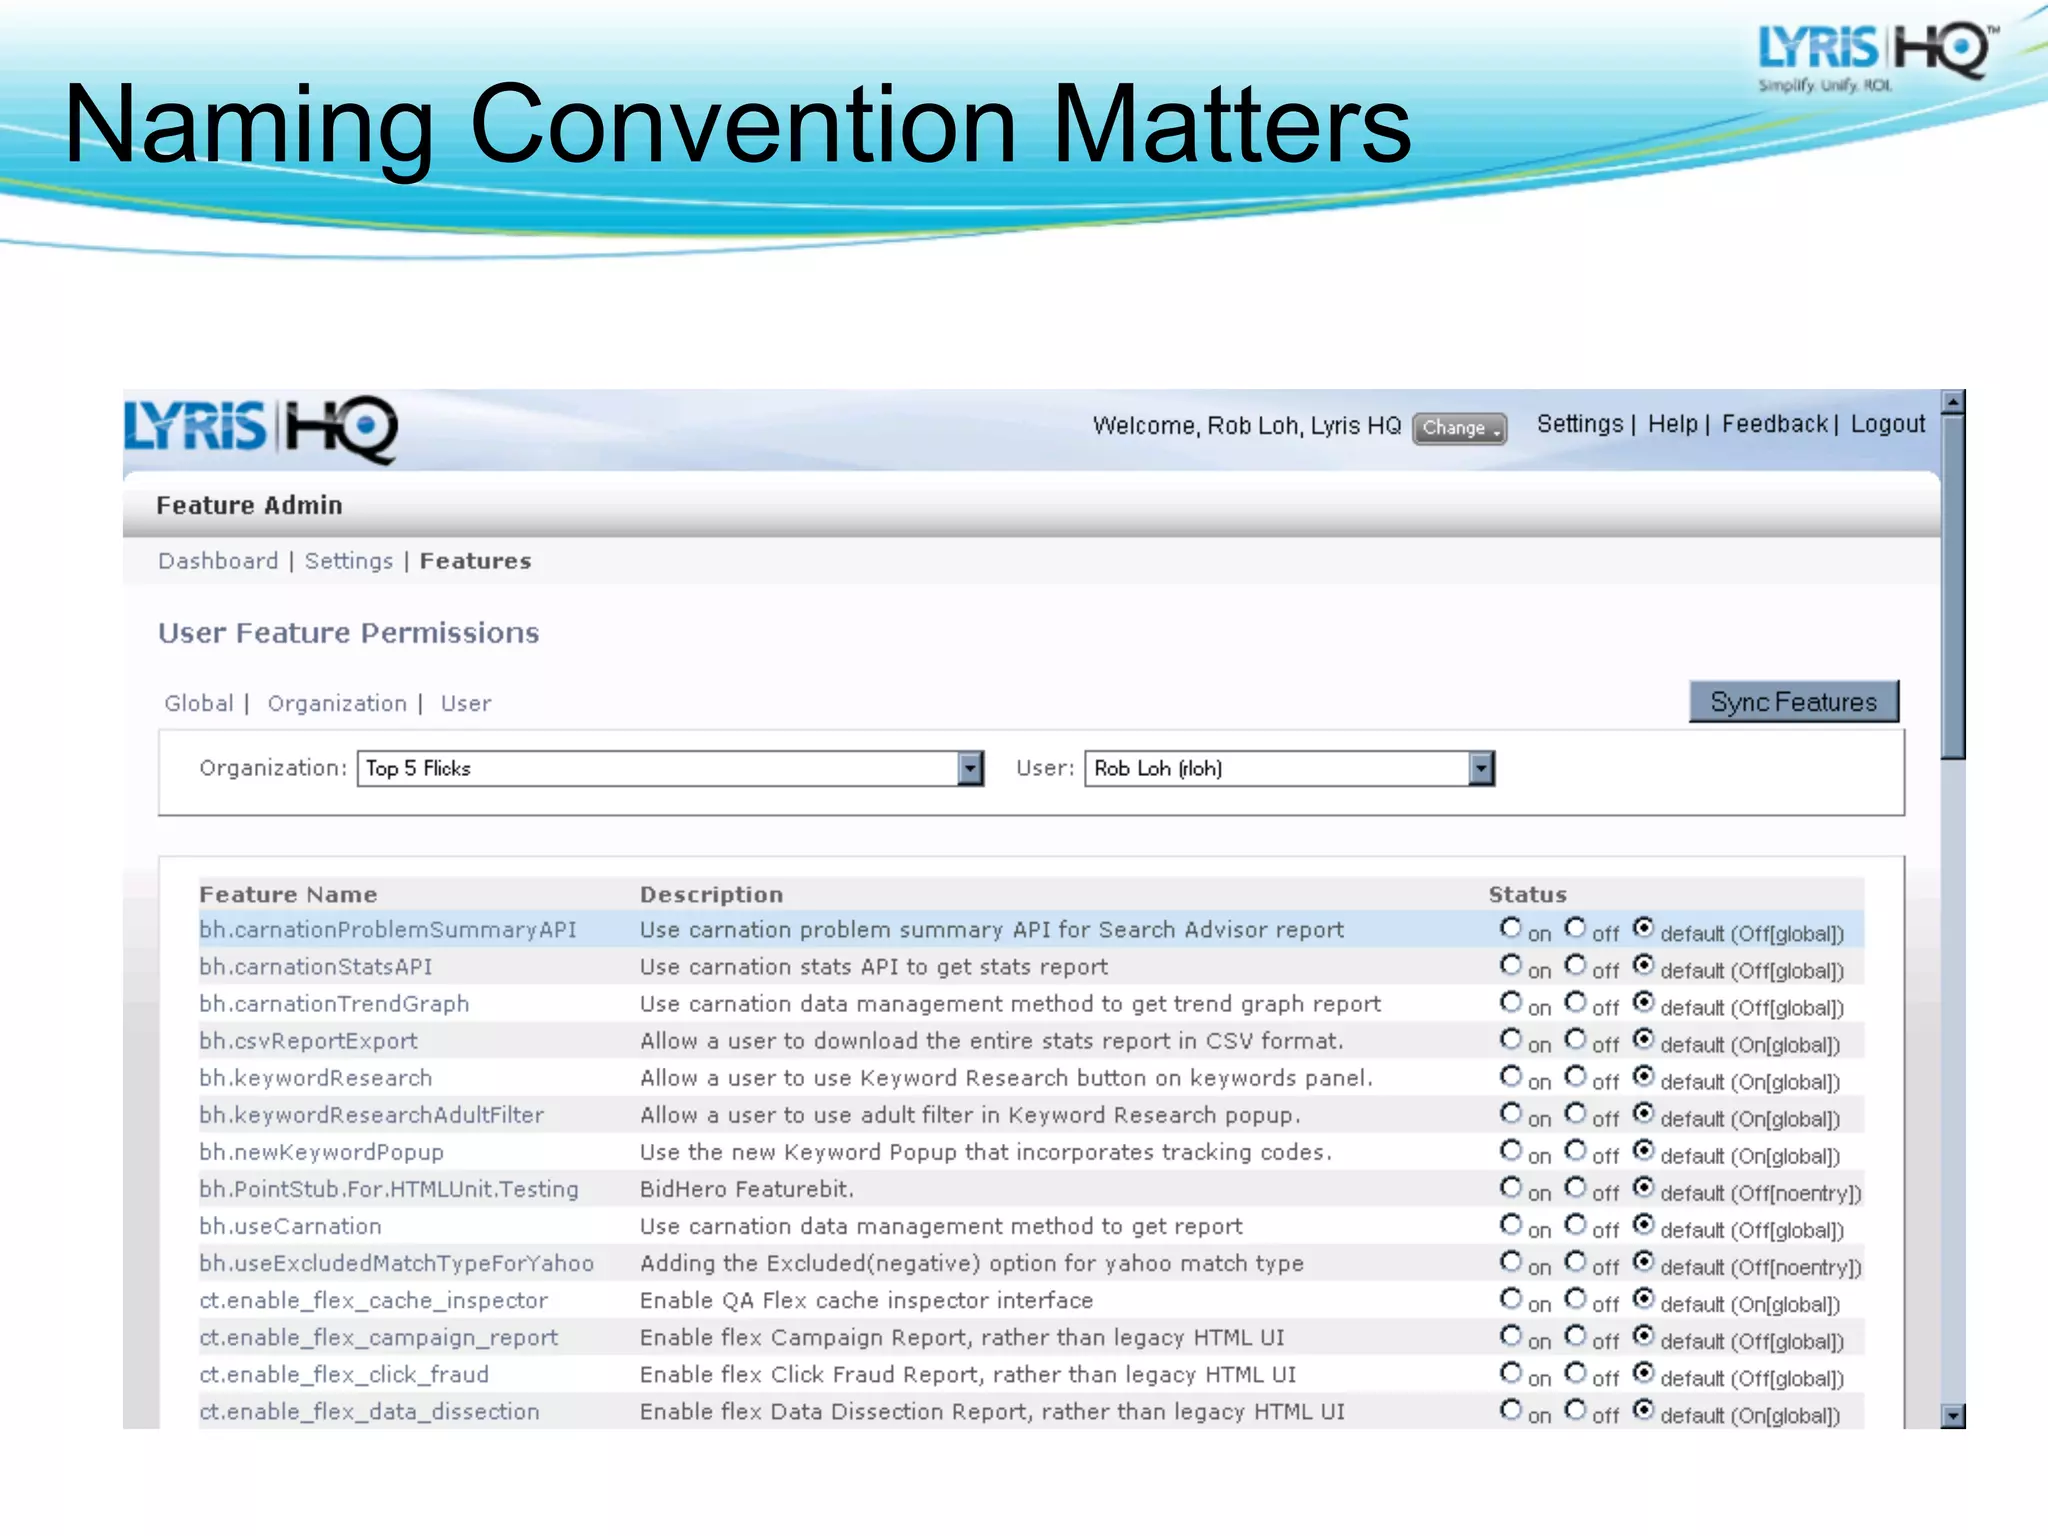Open the Global permissions link
The width and height of the screenshot is (2048, 1536).
pyautogui.click(x=199, y=704)
